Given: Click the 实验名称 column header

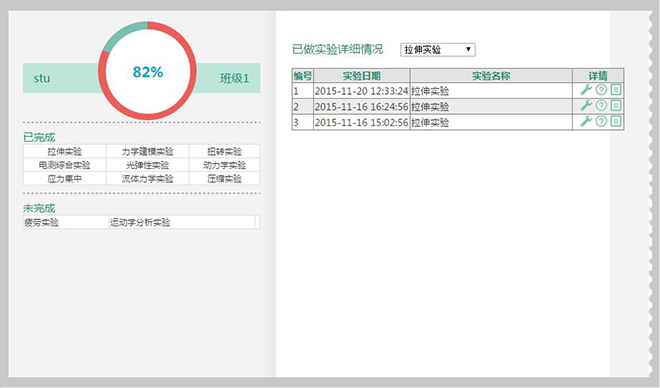Looking at the screenshot, I should pyautogui.click(x=491, y=76).
